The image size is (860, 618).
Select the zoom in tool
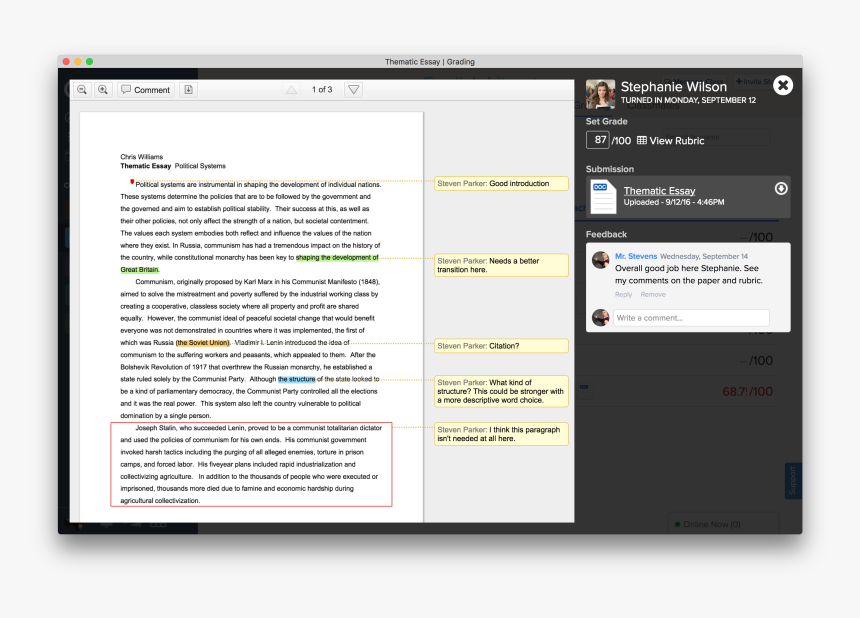tap(102, 89)
